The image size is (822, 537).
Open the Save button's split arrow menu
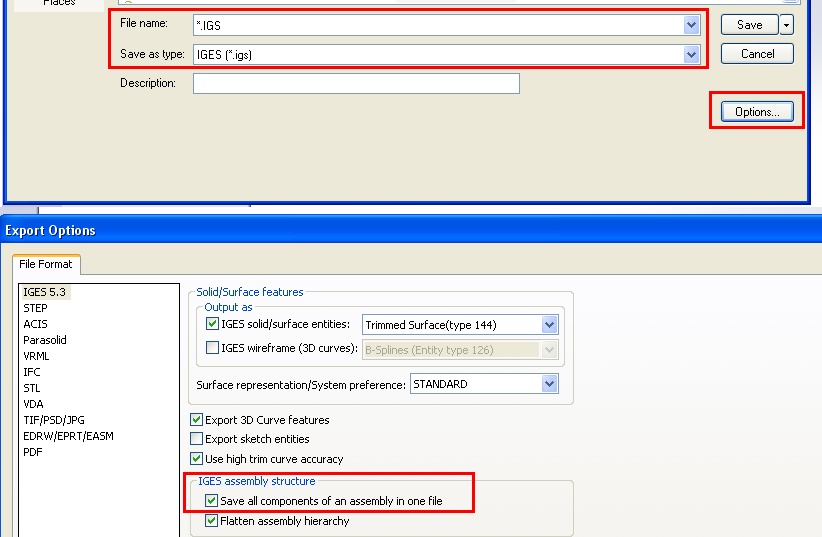[786, 25]
